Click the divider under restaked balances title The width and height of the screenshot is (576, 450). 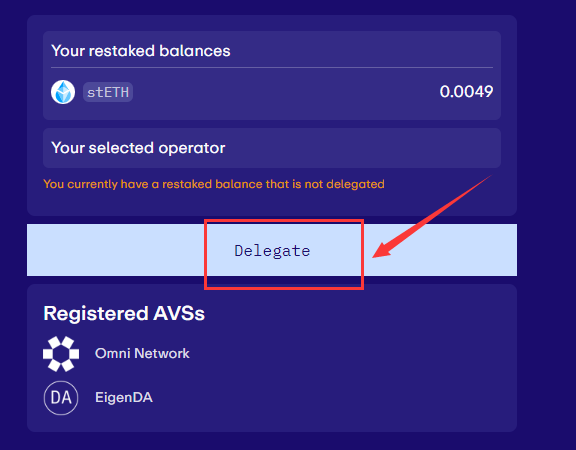(x=272, y=68)
